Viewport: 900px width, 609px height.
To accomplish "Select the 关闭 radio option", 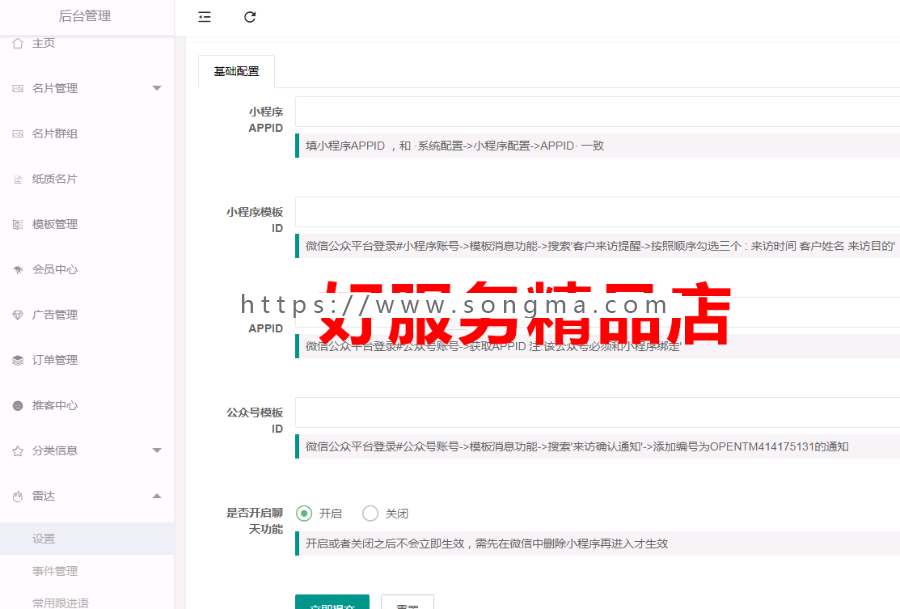I will point(370,513).
